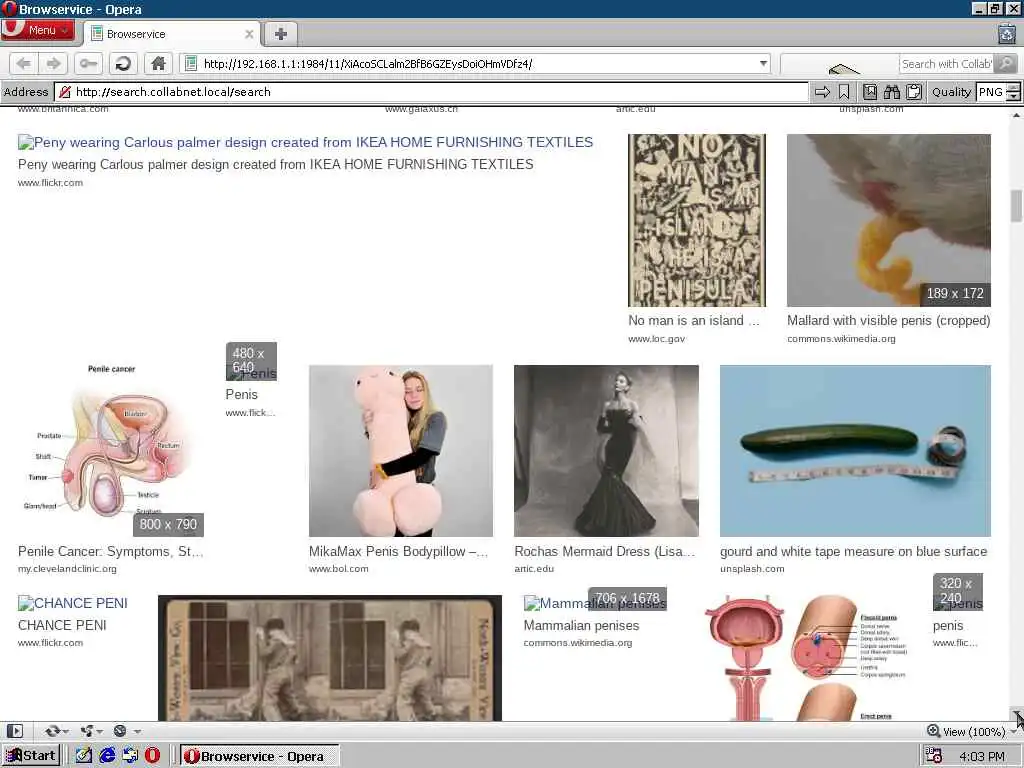Click the vertical scrollbar thumb
The image size is (1024, 768).
pos(1016,205)
